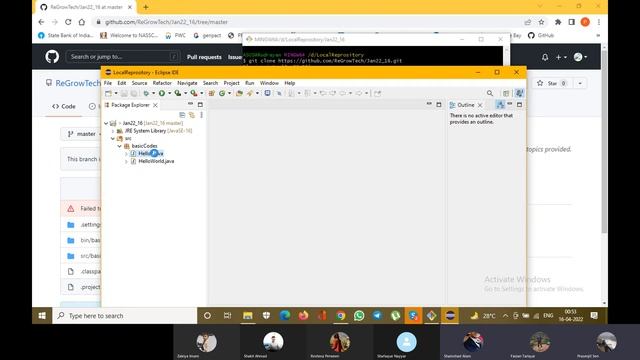Open the Refactor menu in Eclipse
This screenshot has height=360, width=640.
pos(162,83)
